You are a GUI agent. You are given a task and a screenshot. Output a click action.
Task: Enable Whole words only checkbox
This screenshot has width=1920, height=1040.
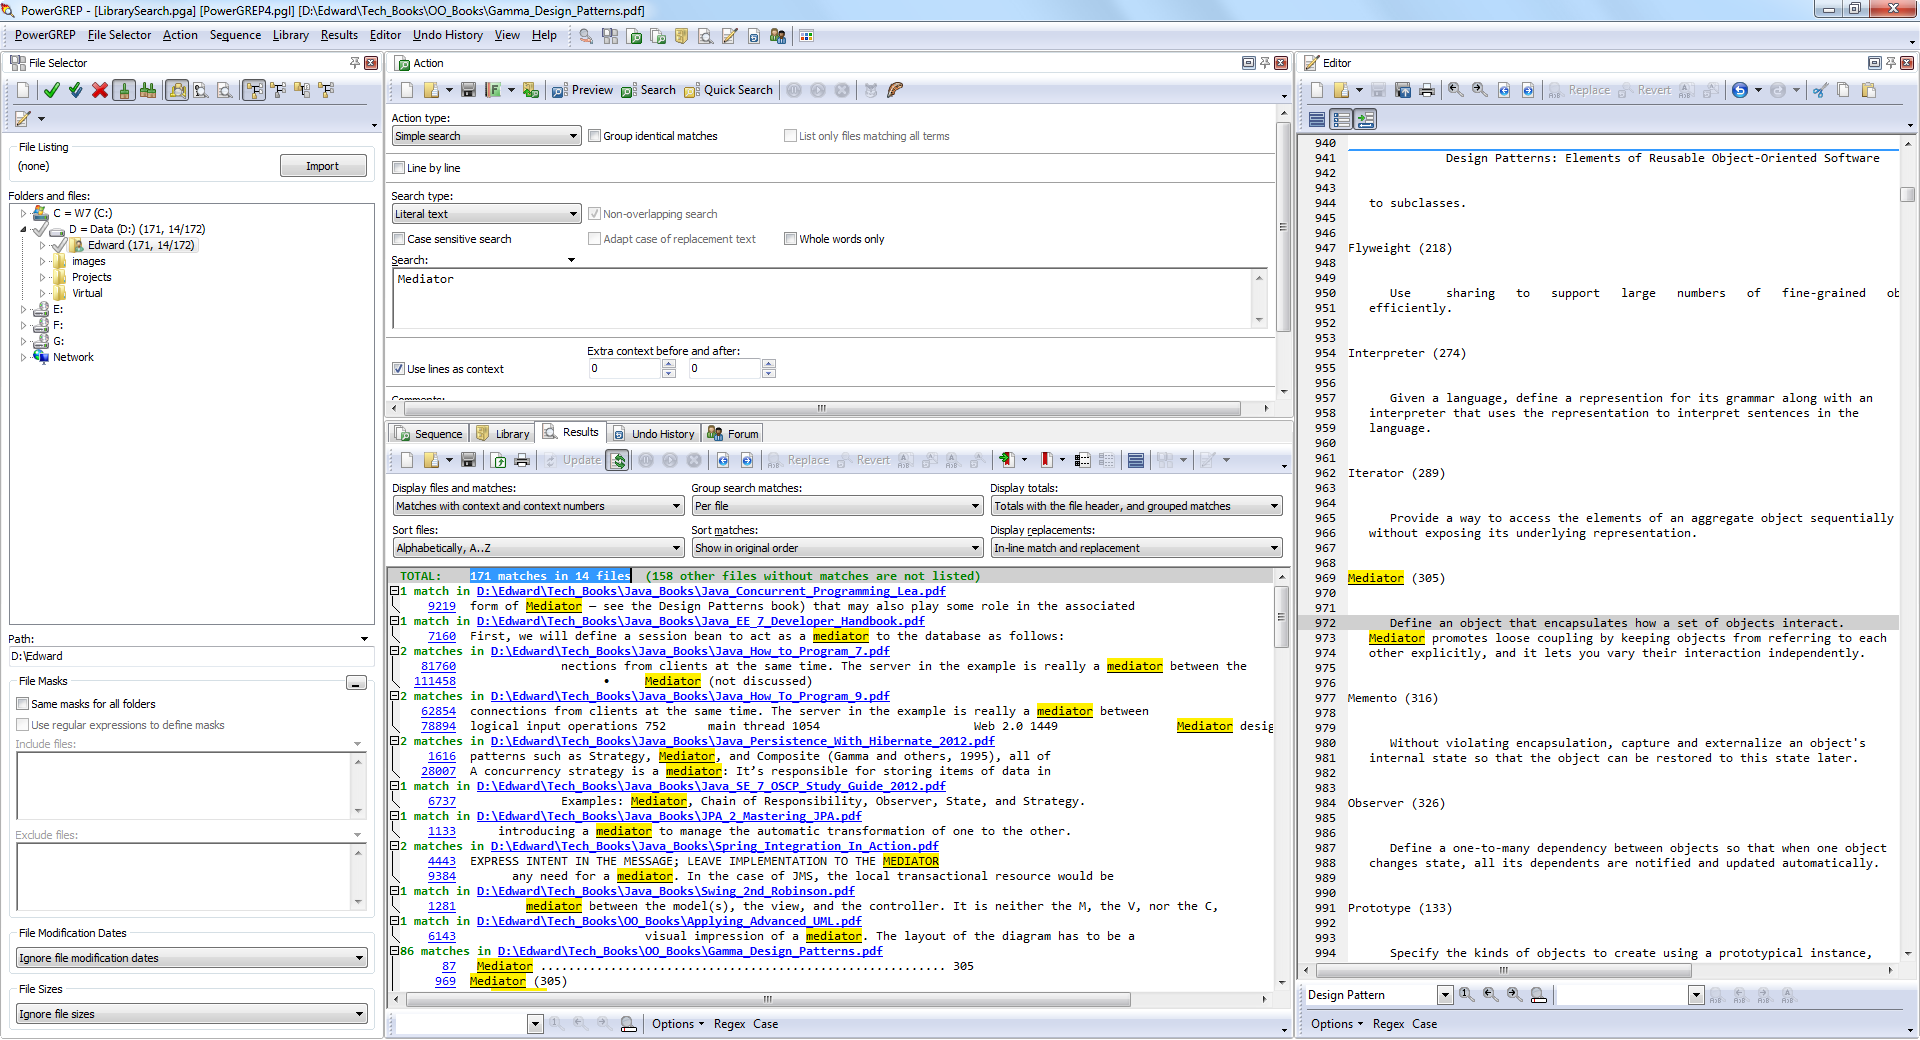pos(791,239)
